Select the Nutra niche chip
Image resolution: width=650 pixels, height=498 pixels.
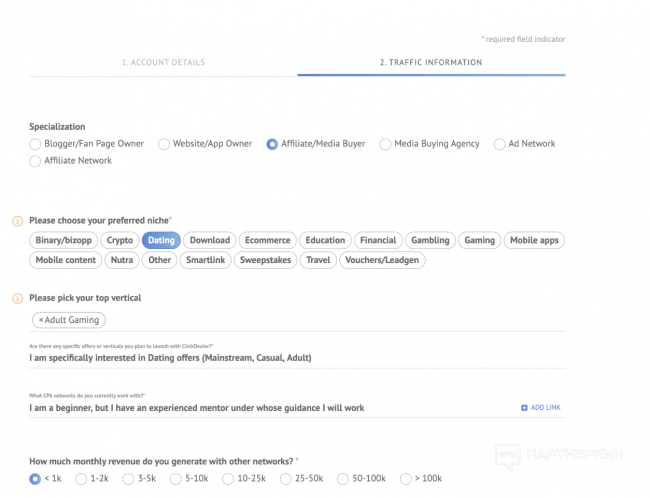(x=122, y=260)
